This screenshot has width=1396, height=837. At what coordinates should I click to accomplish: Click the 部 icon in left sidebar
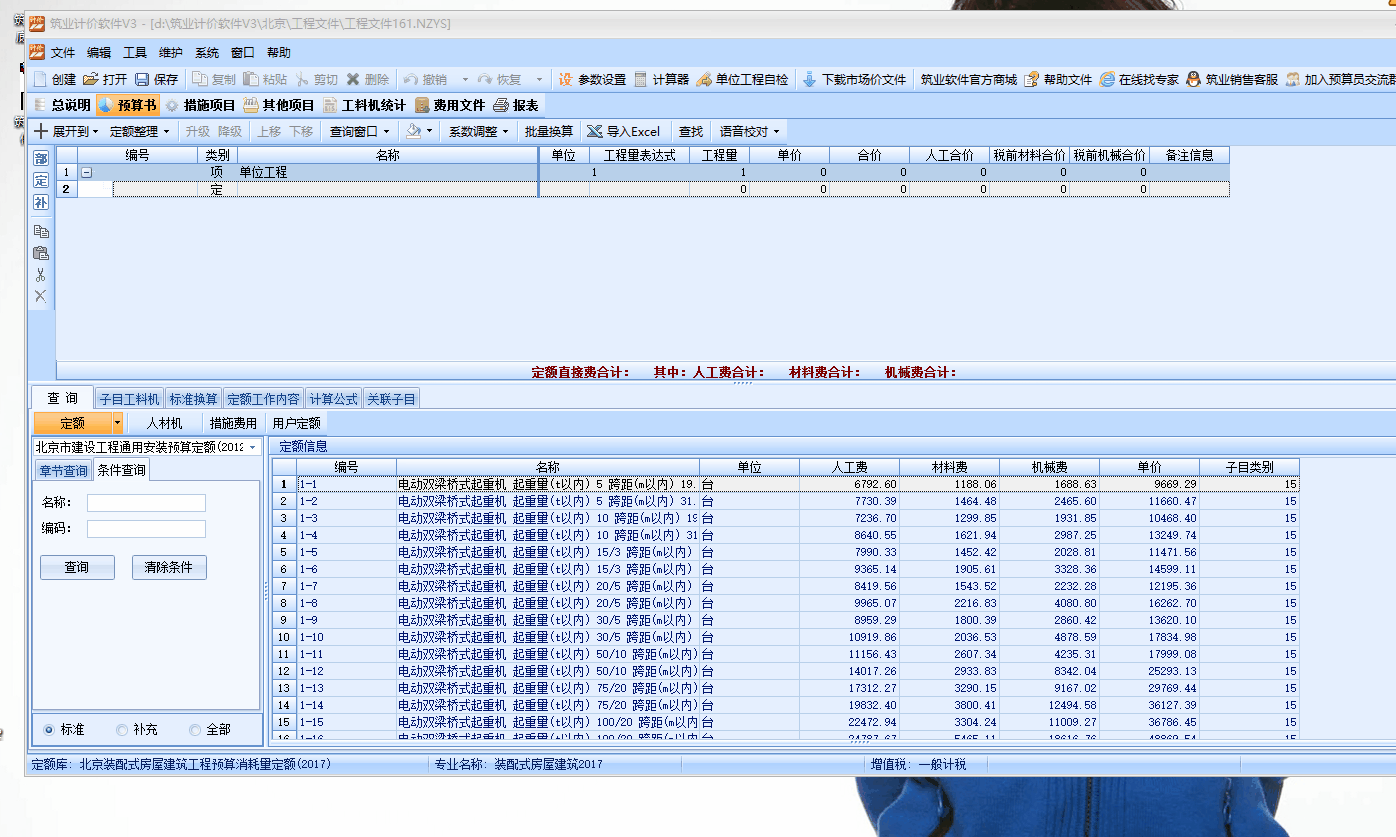[x=41, y=159]
